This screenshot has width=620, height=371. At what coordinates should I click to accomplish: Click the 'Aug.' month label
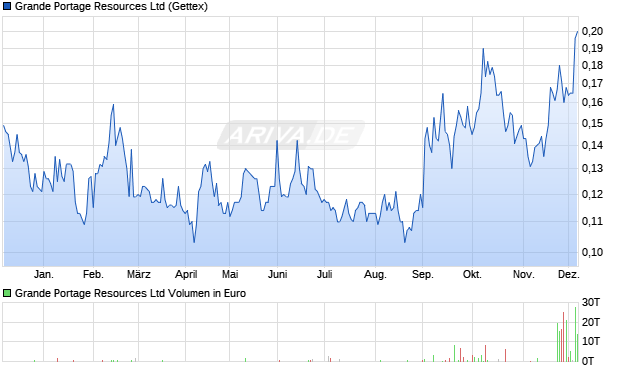(x=375, y=274)
